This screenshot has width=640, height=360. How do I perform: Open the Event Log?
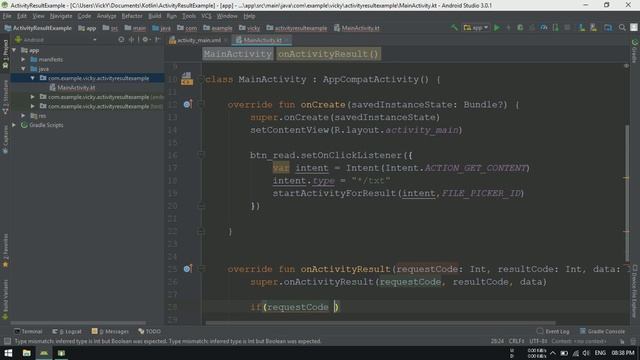(x=553, y=331)
